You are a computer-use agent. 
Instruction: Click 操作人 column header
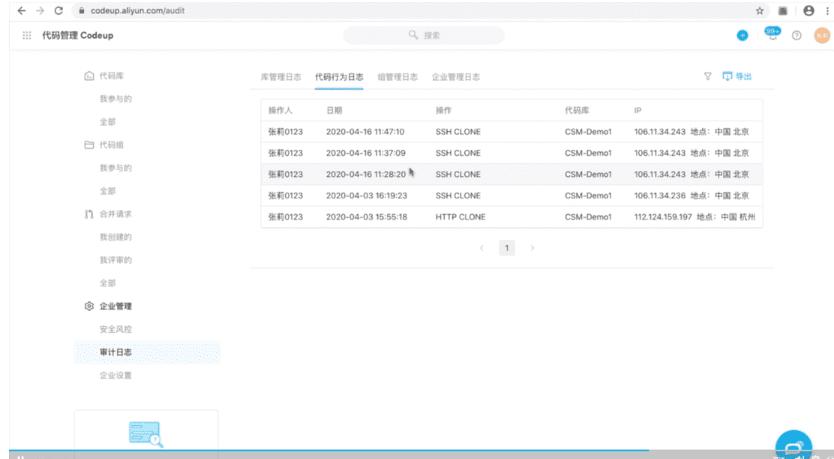pyautogui.click(x=280, y=110)
